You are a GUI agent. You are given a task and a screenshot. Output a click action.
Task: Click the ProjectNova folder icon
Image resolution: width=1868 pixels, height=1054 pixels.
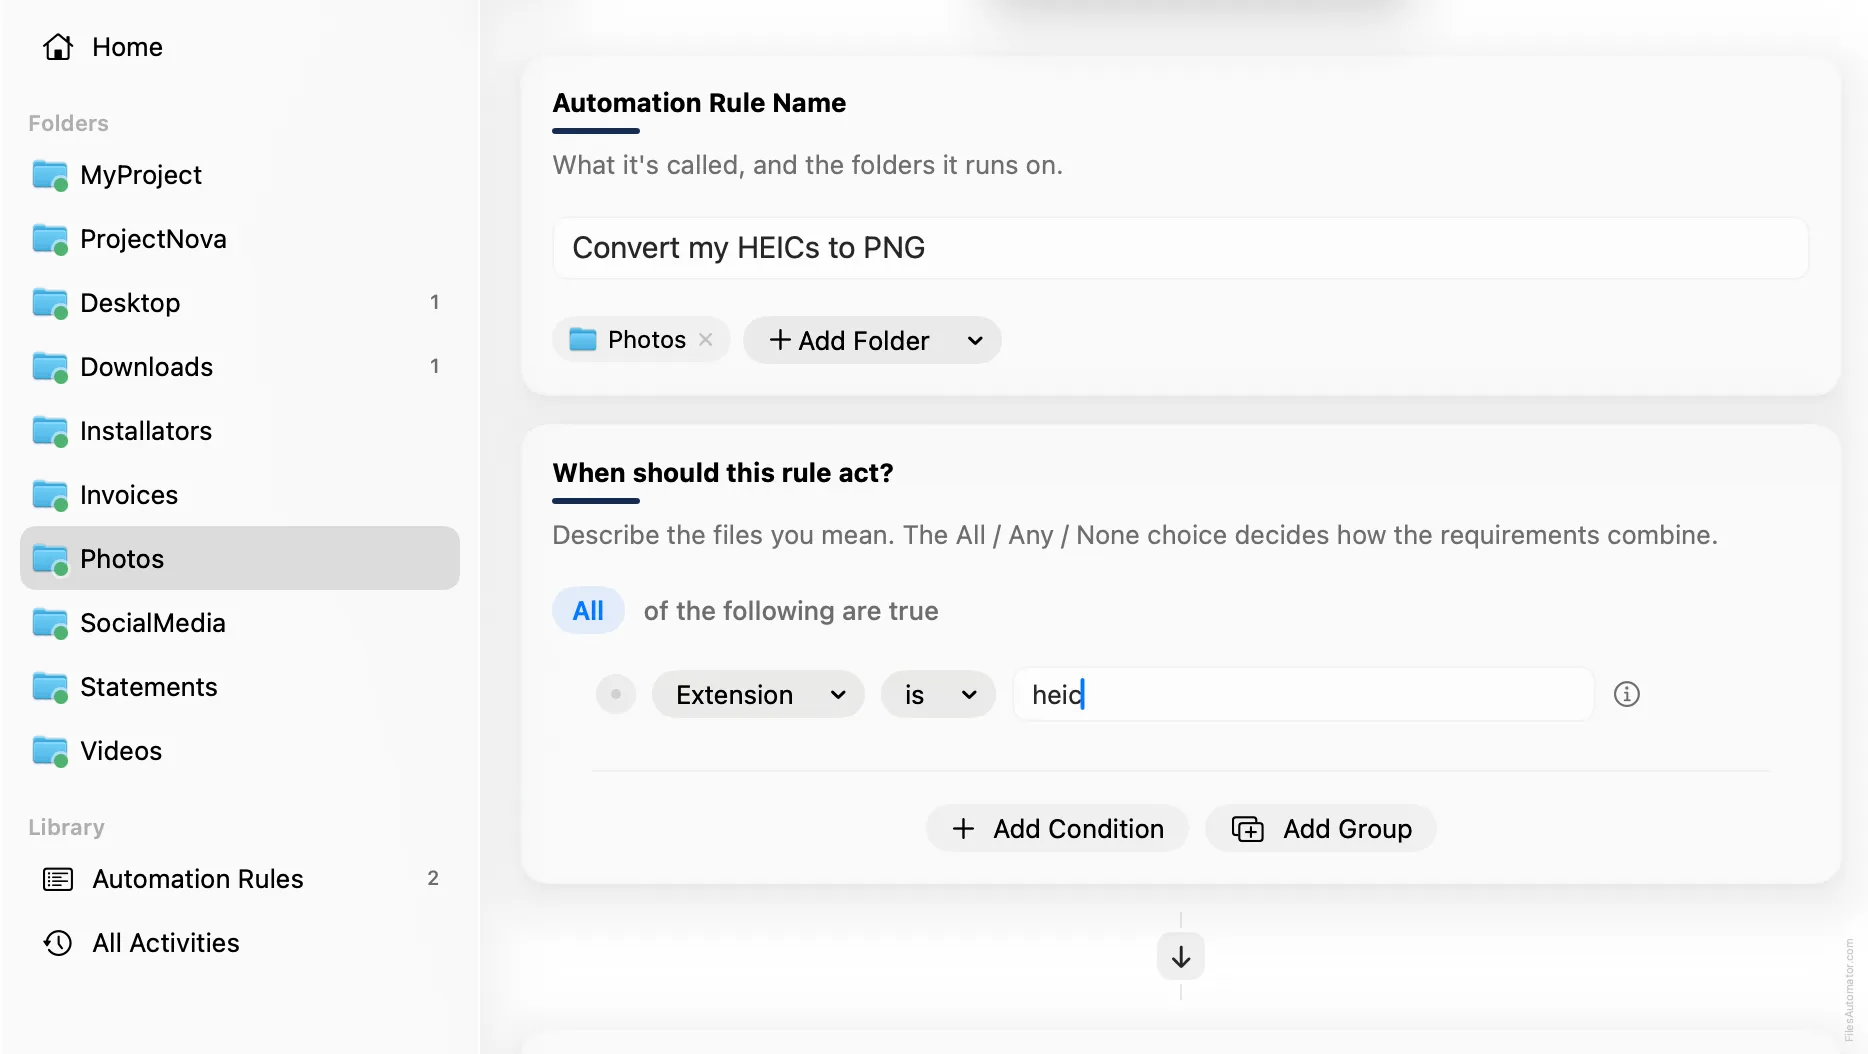[x=50, y=240]
